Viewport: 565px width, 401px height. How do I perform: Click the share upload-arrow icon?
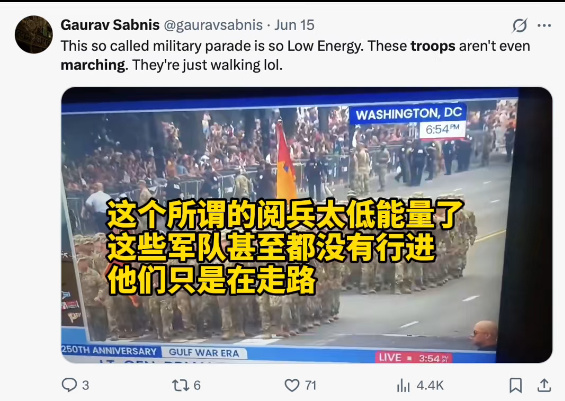[544, 385]
